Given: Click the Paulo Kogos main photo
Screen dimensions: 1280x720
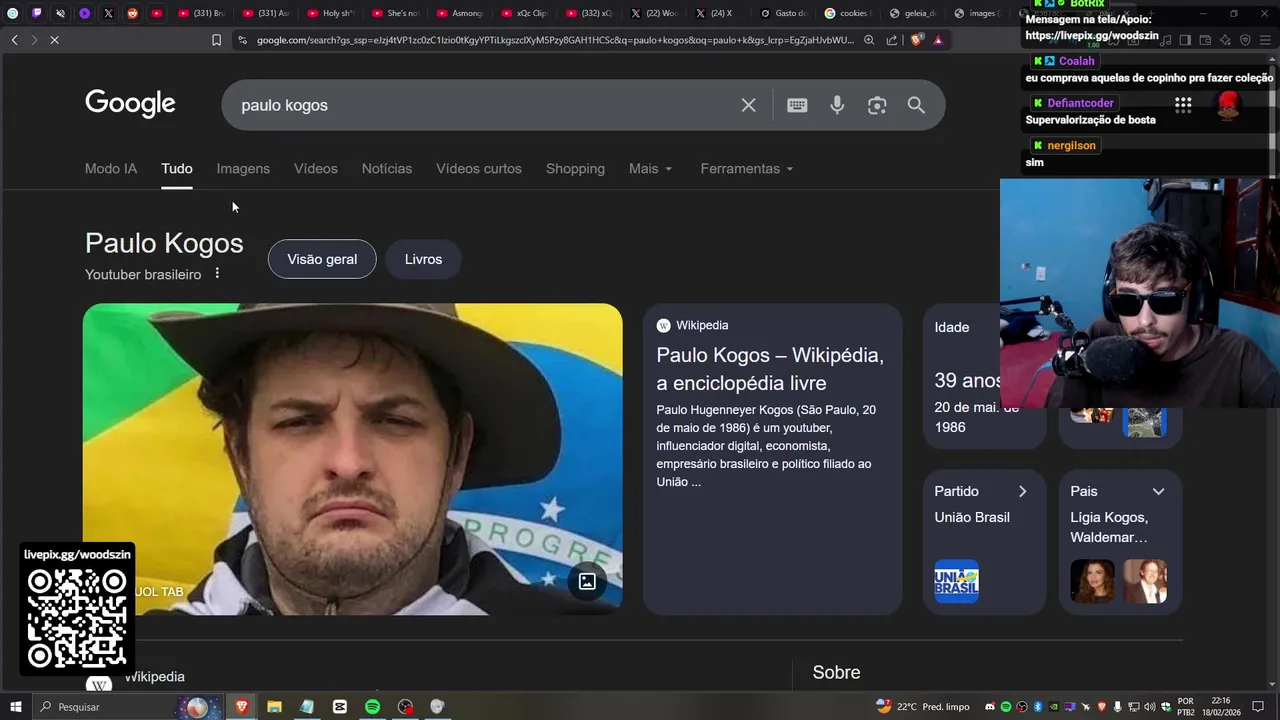Looking at the screenshot, I should (352, 459).
